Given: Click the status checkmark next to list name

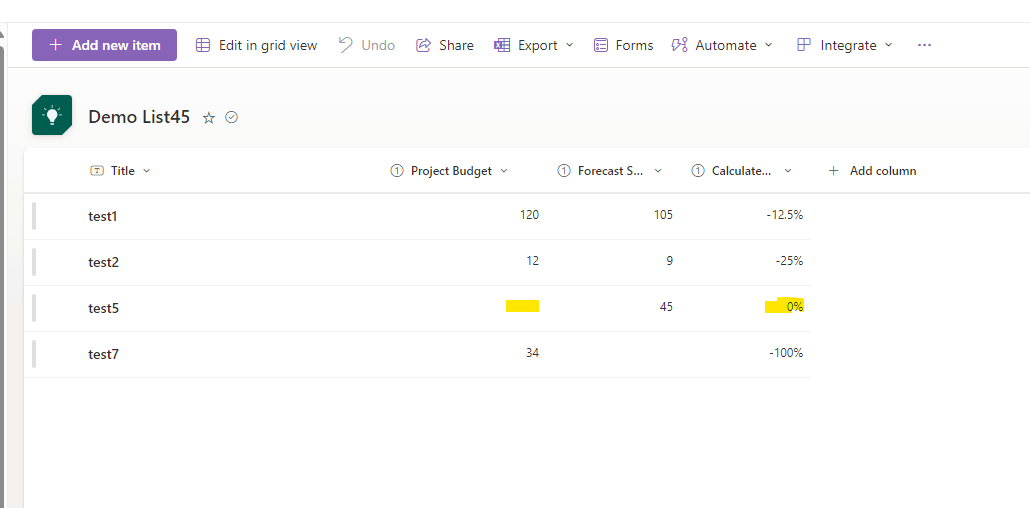Looking at the screenshot, I should click(x=231, y=117).
